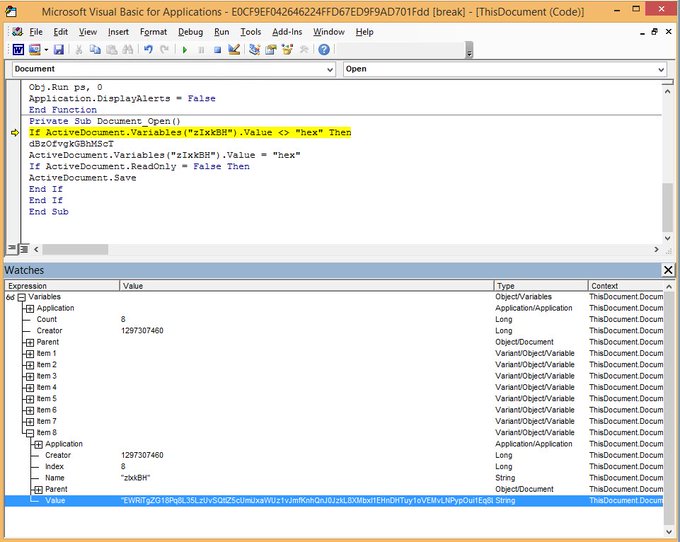
Task: Expand Parent node below Creator 1297307460
Action: pos(29,343)
